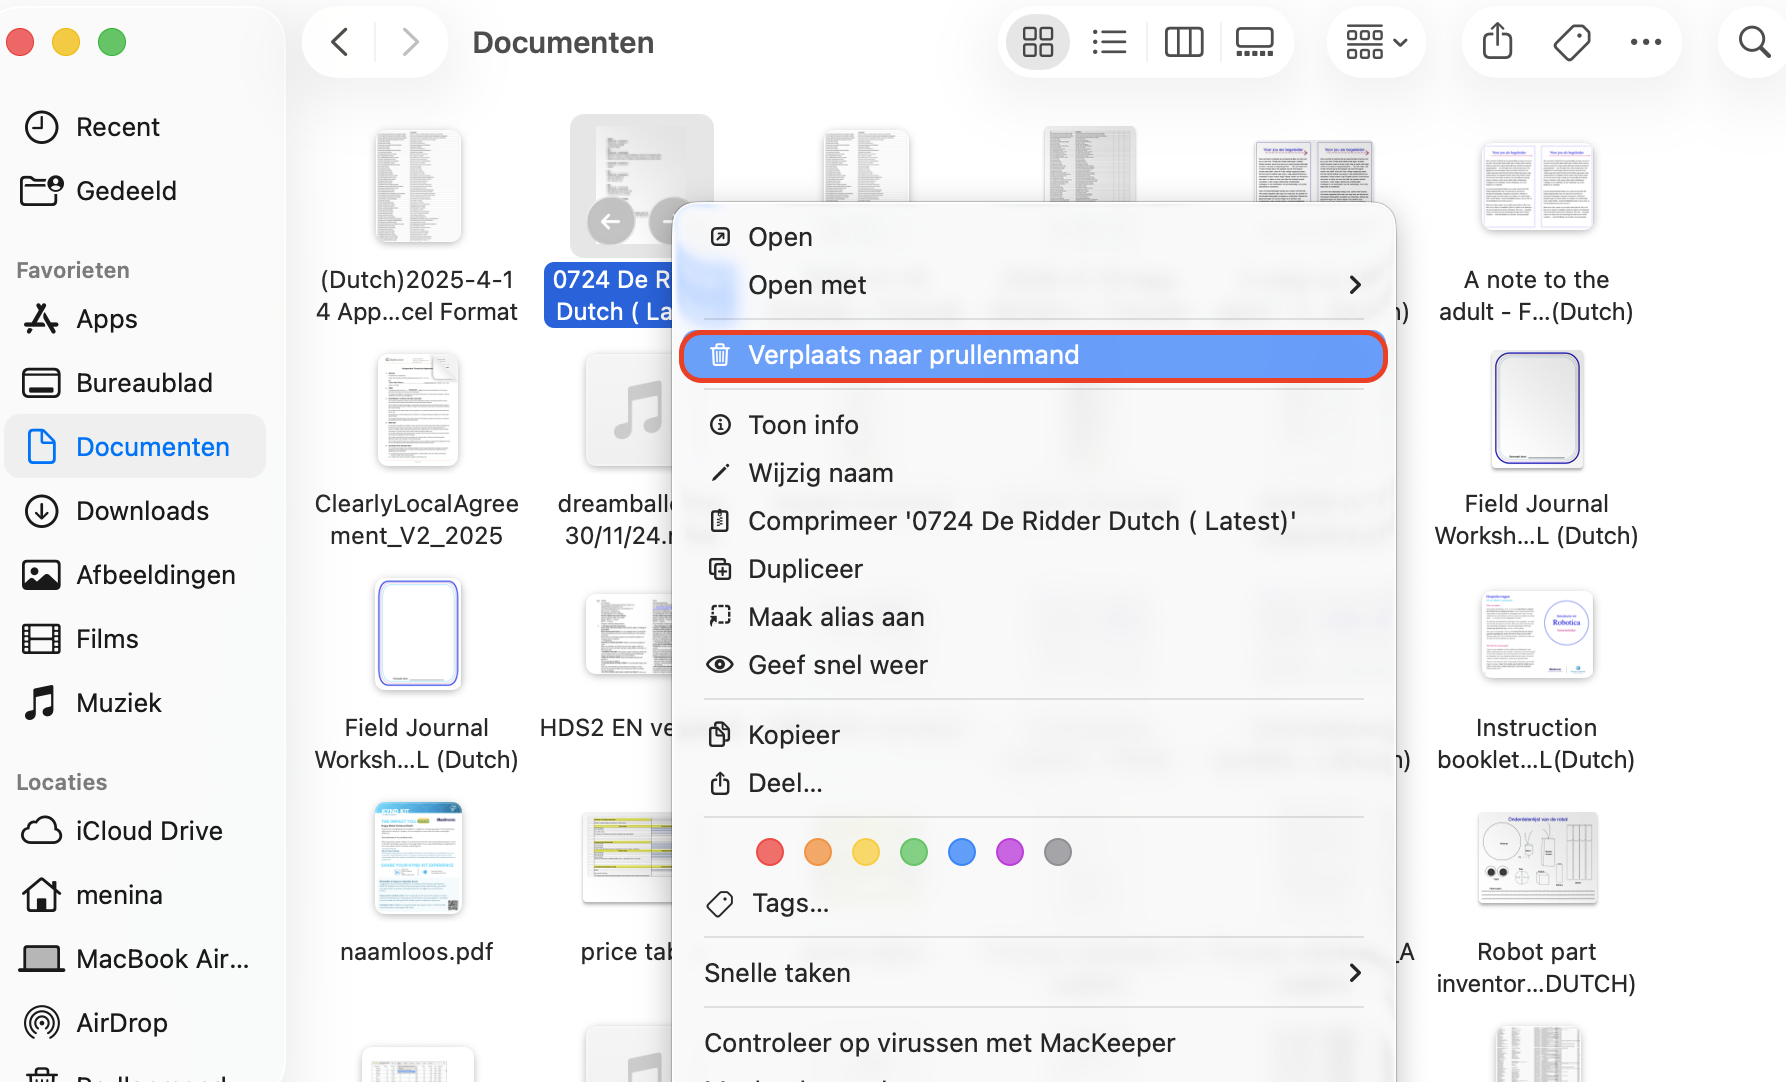Choose 'Verplaats naar prullenmand' menu item
1786x1082 pixels.
click(x=1032, y=356)
